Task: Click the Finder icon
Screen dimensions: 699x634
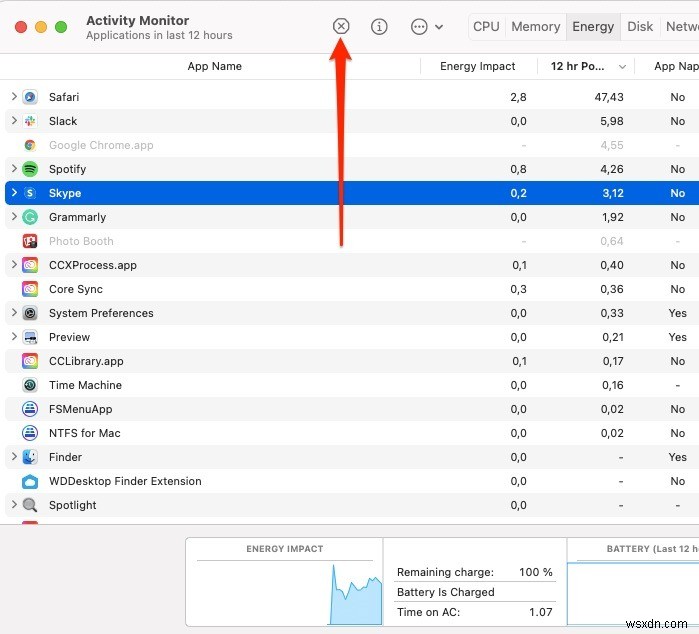Action: (x=30, y=457)
